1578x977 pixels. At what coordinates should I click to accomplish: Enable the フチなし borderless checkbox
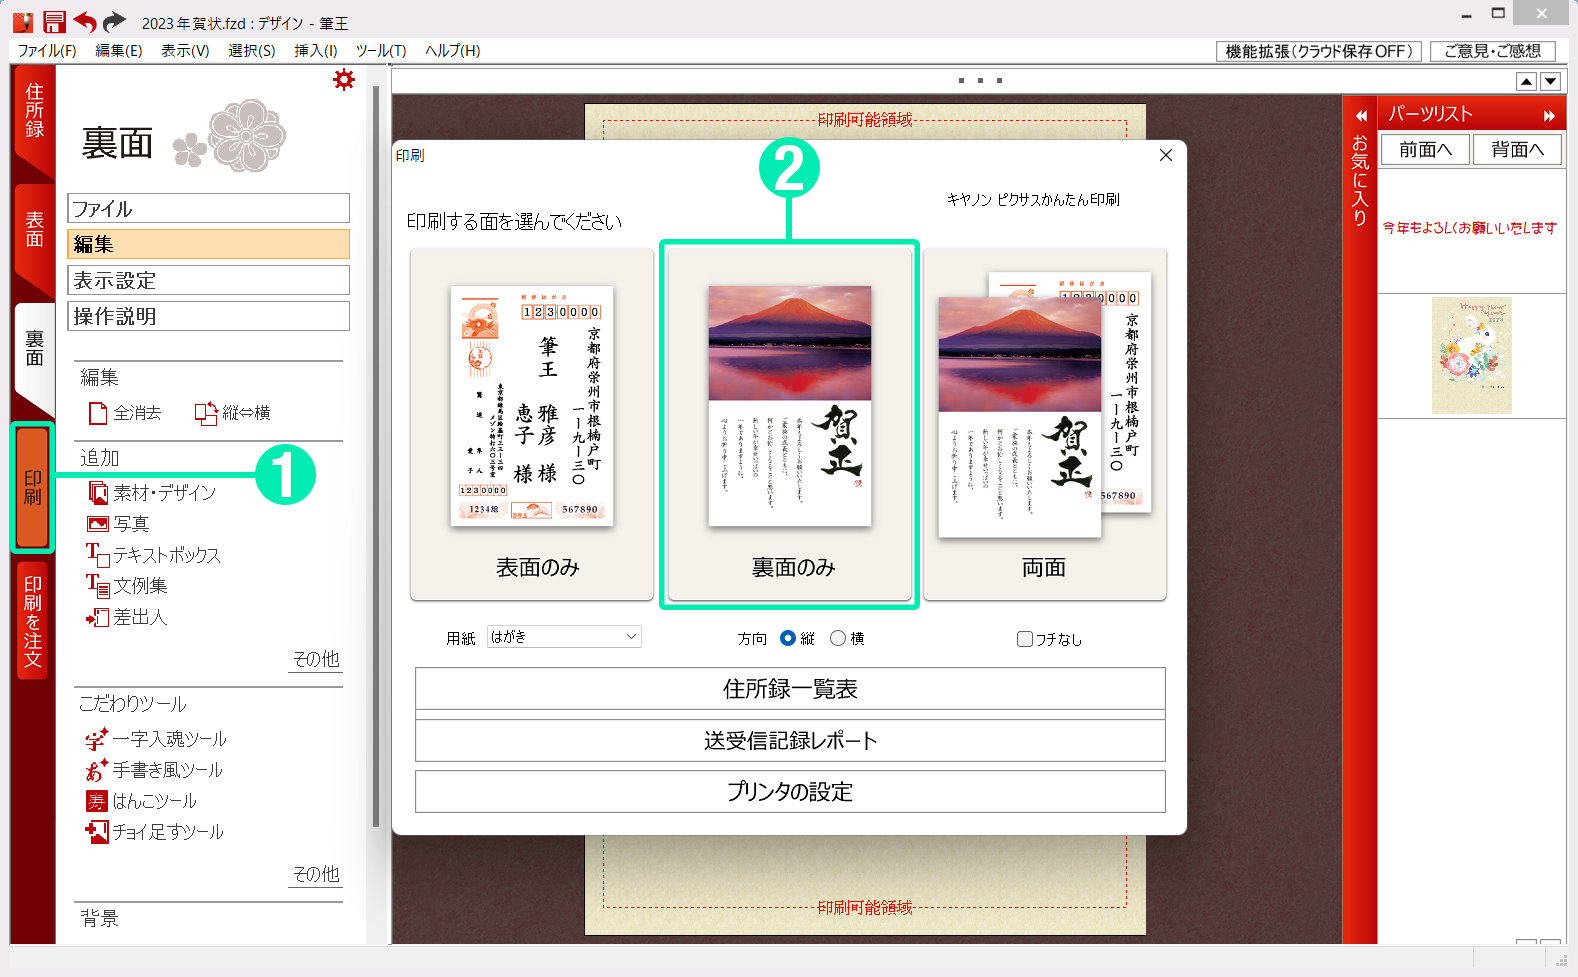click(1024, 639)
